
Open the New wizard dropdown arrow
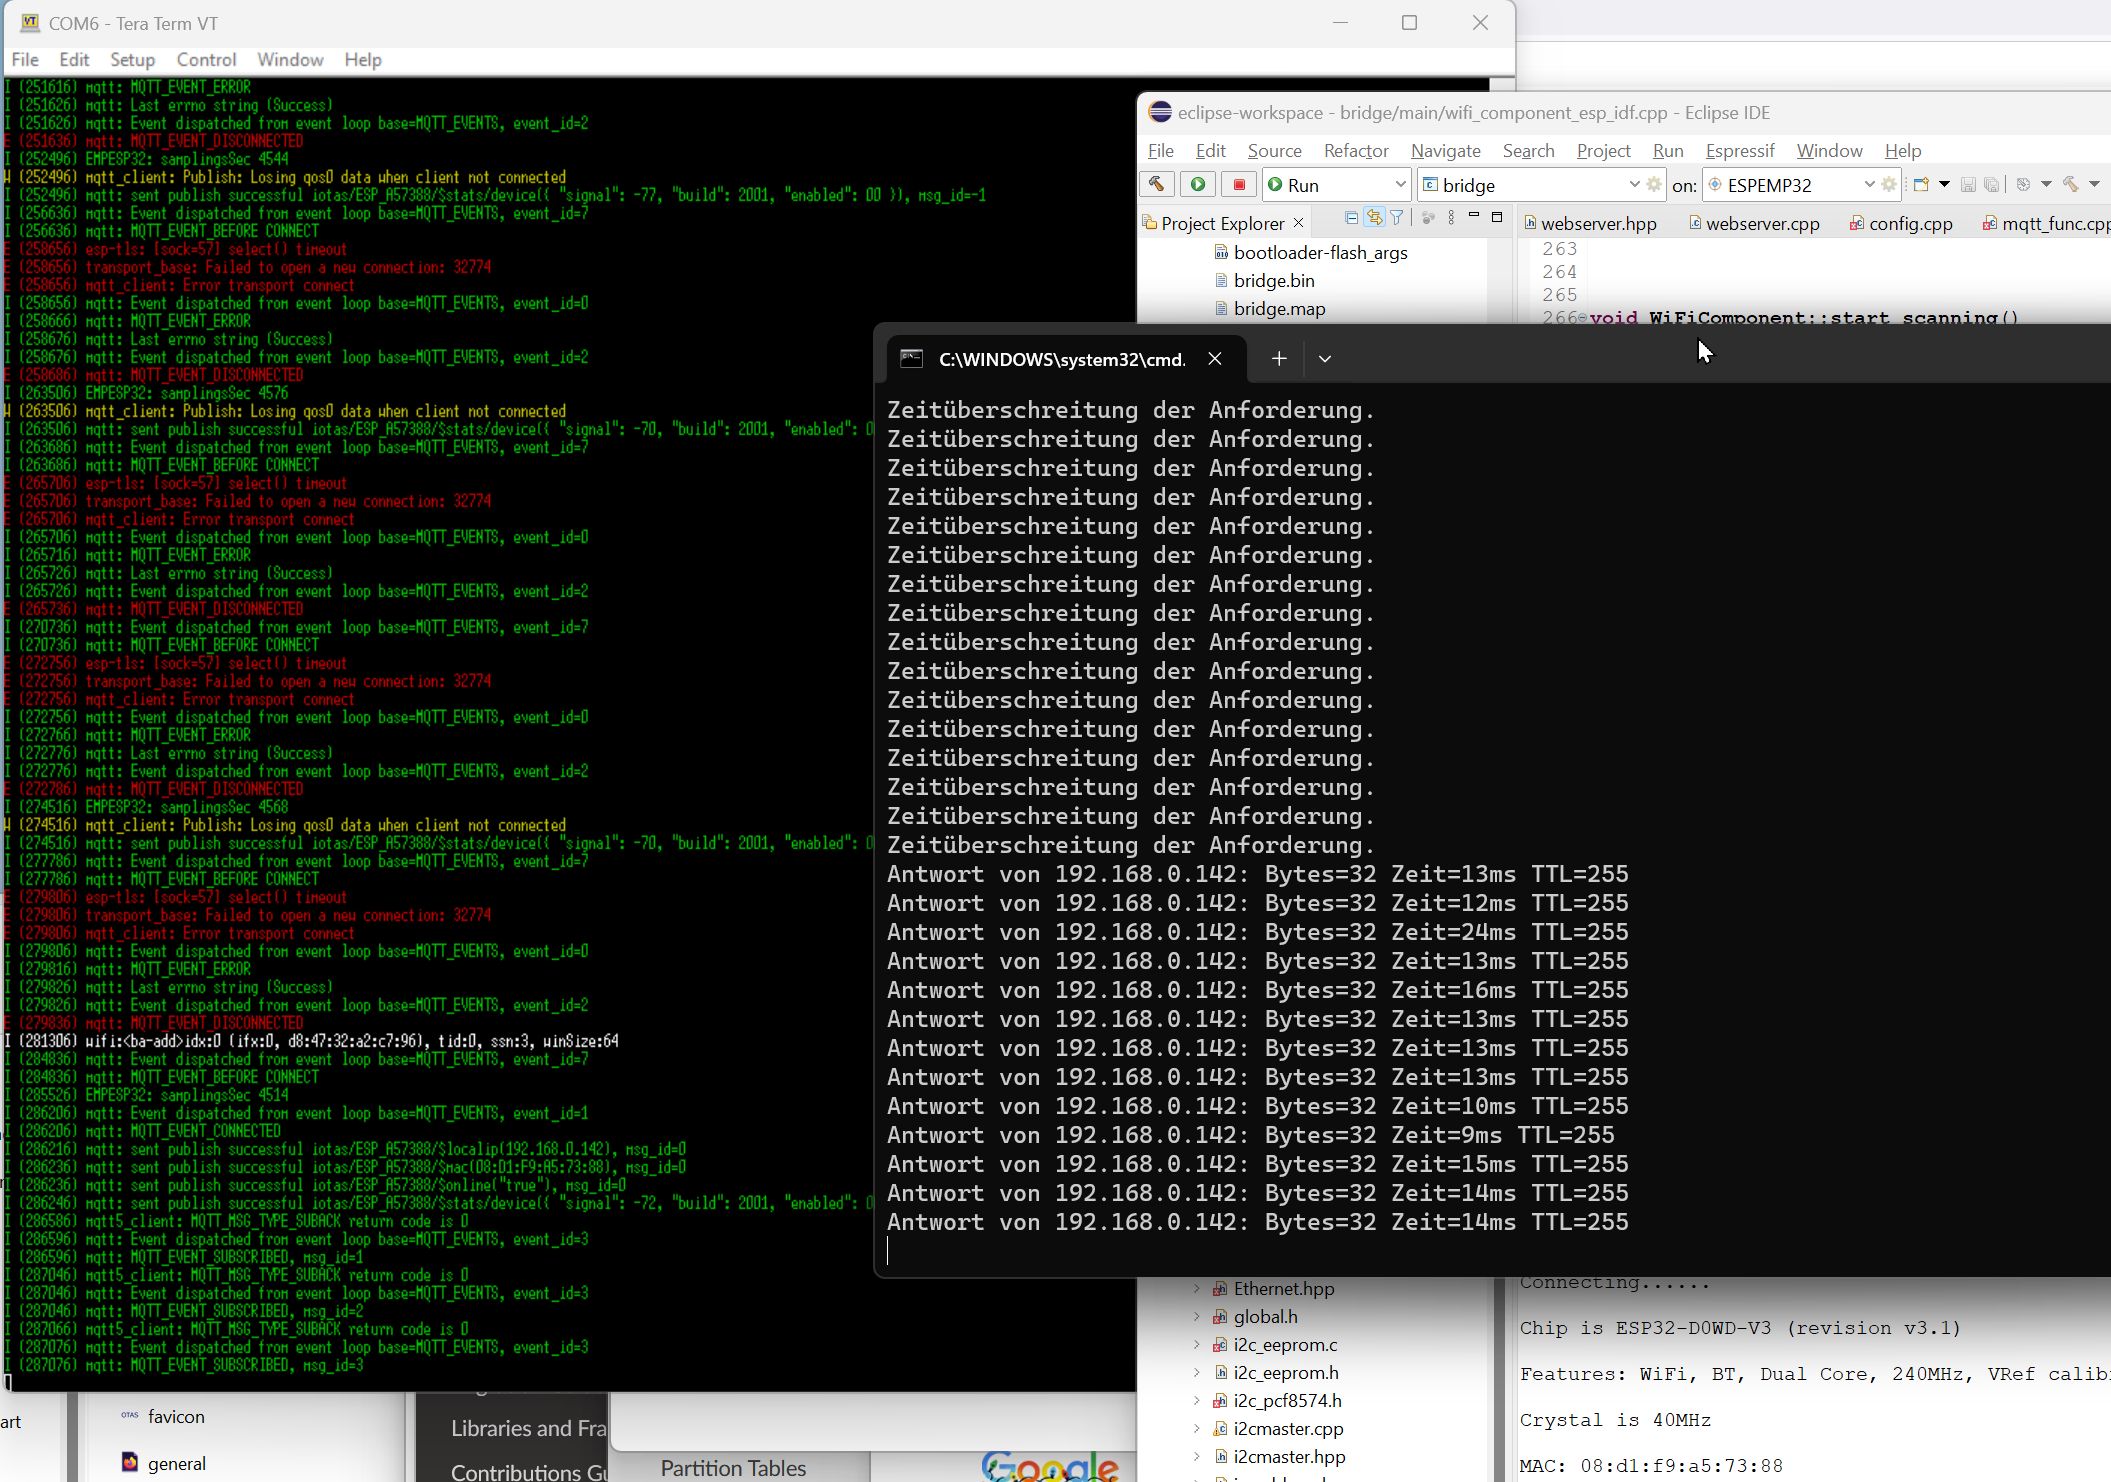point(1944,184)
